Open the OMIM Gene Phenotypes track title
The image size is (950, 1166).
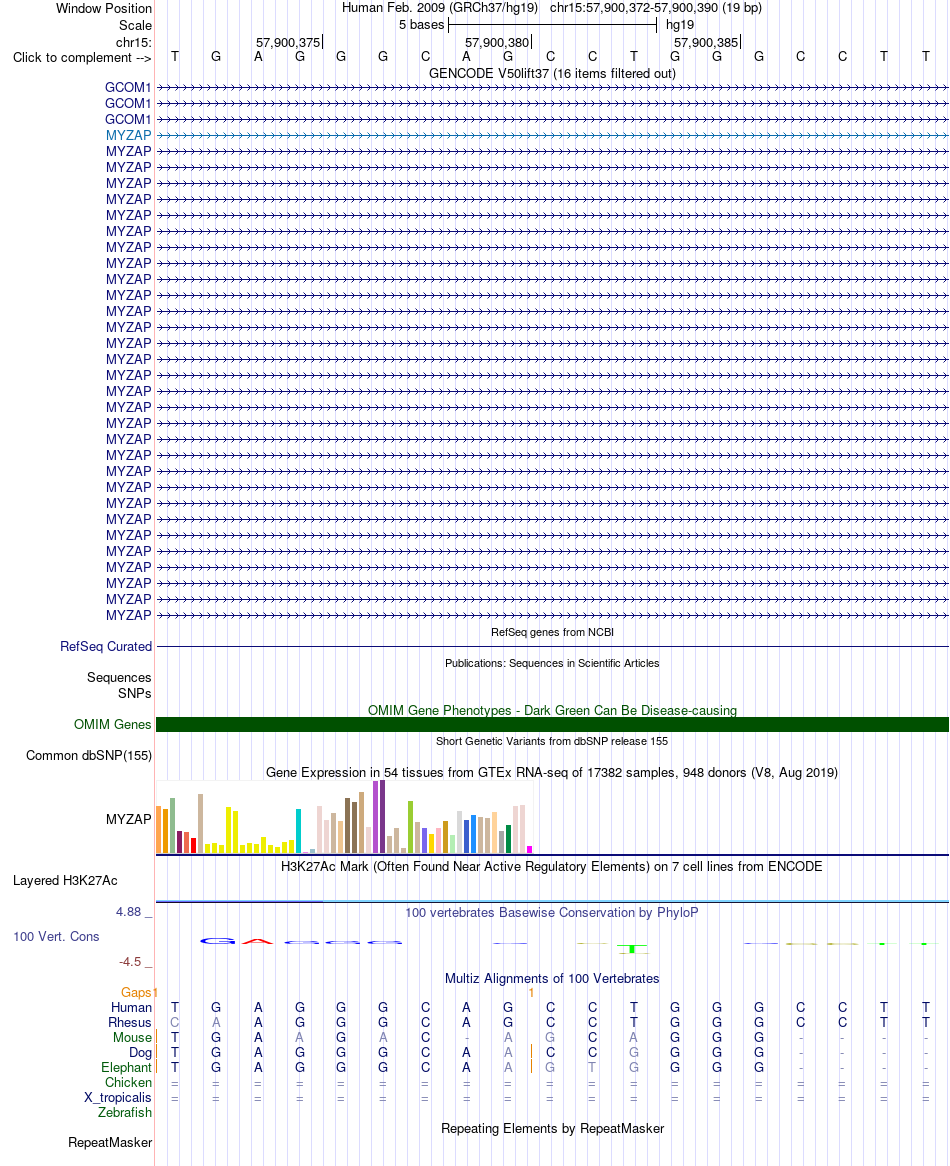coord(552,710)
